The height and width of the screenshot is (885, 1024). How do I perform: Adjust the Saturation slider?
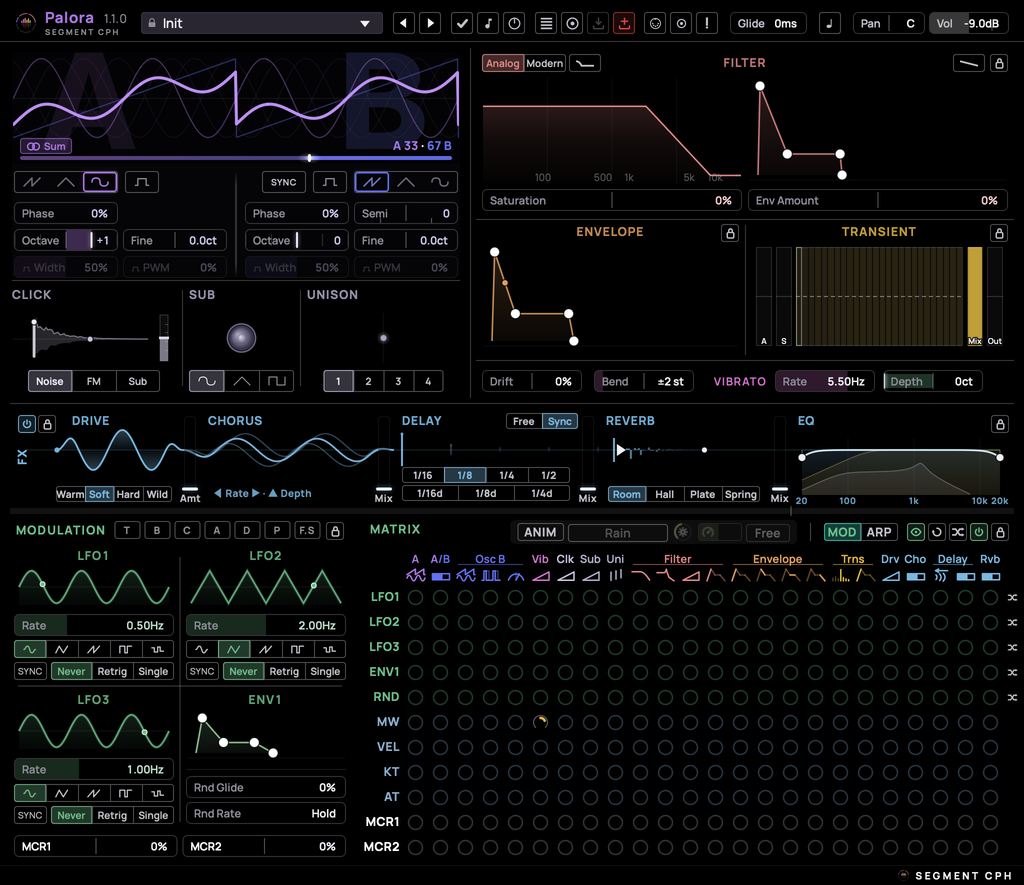tap(611, 201)
